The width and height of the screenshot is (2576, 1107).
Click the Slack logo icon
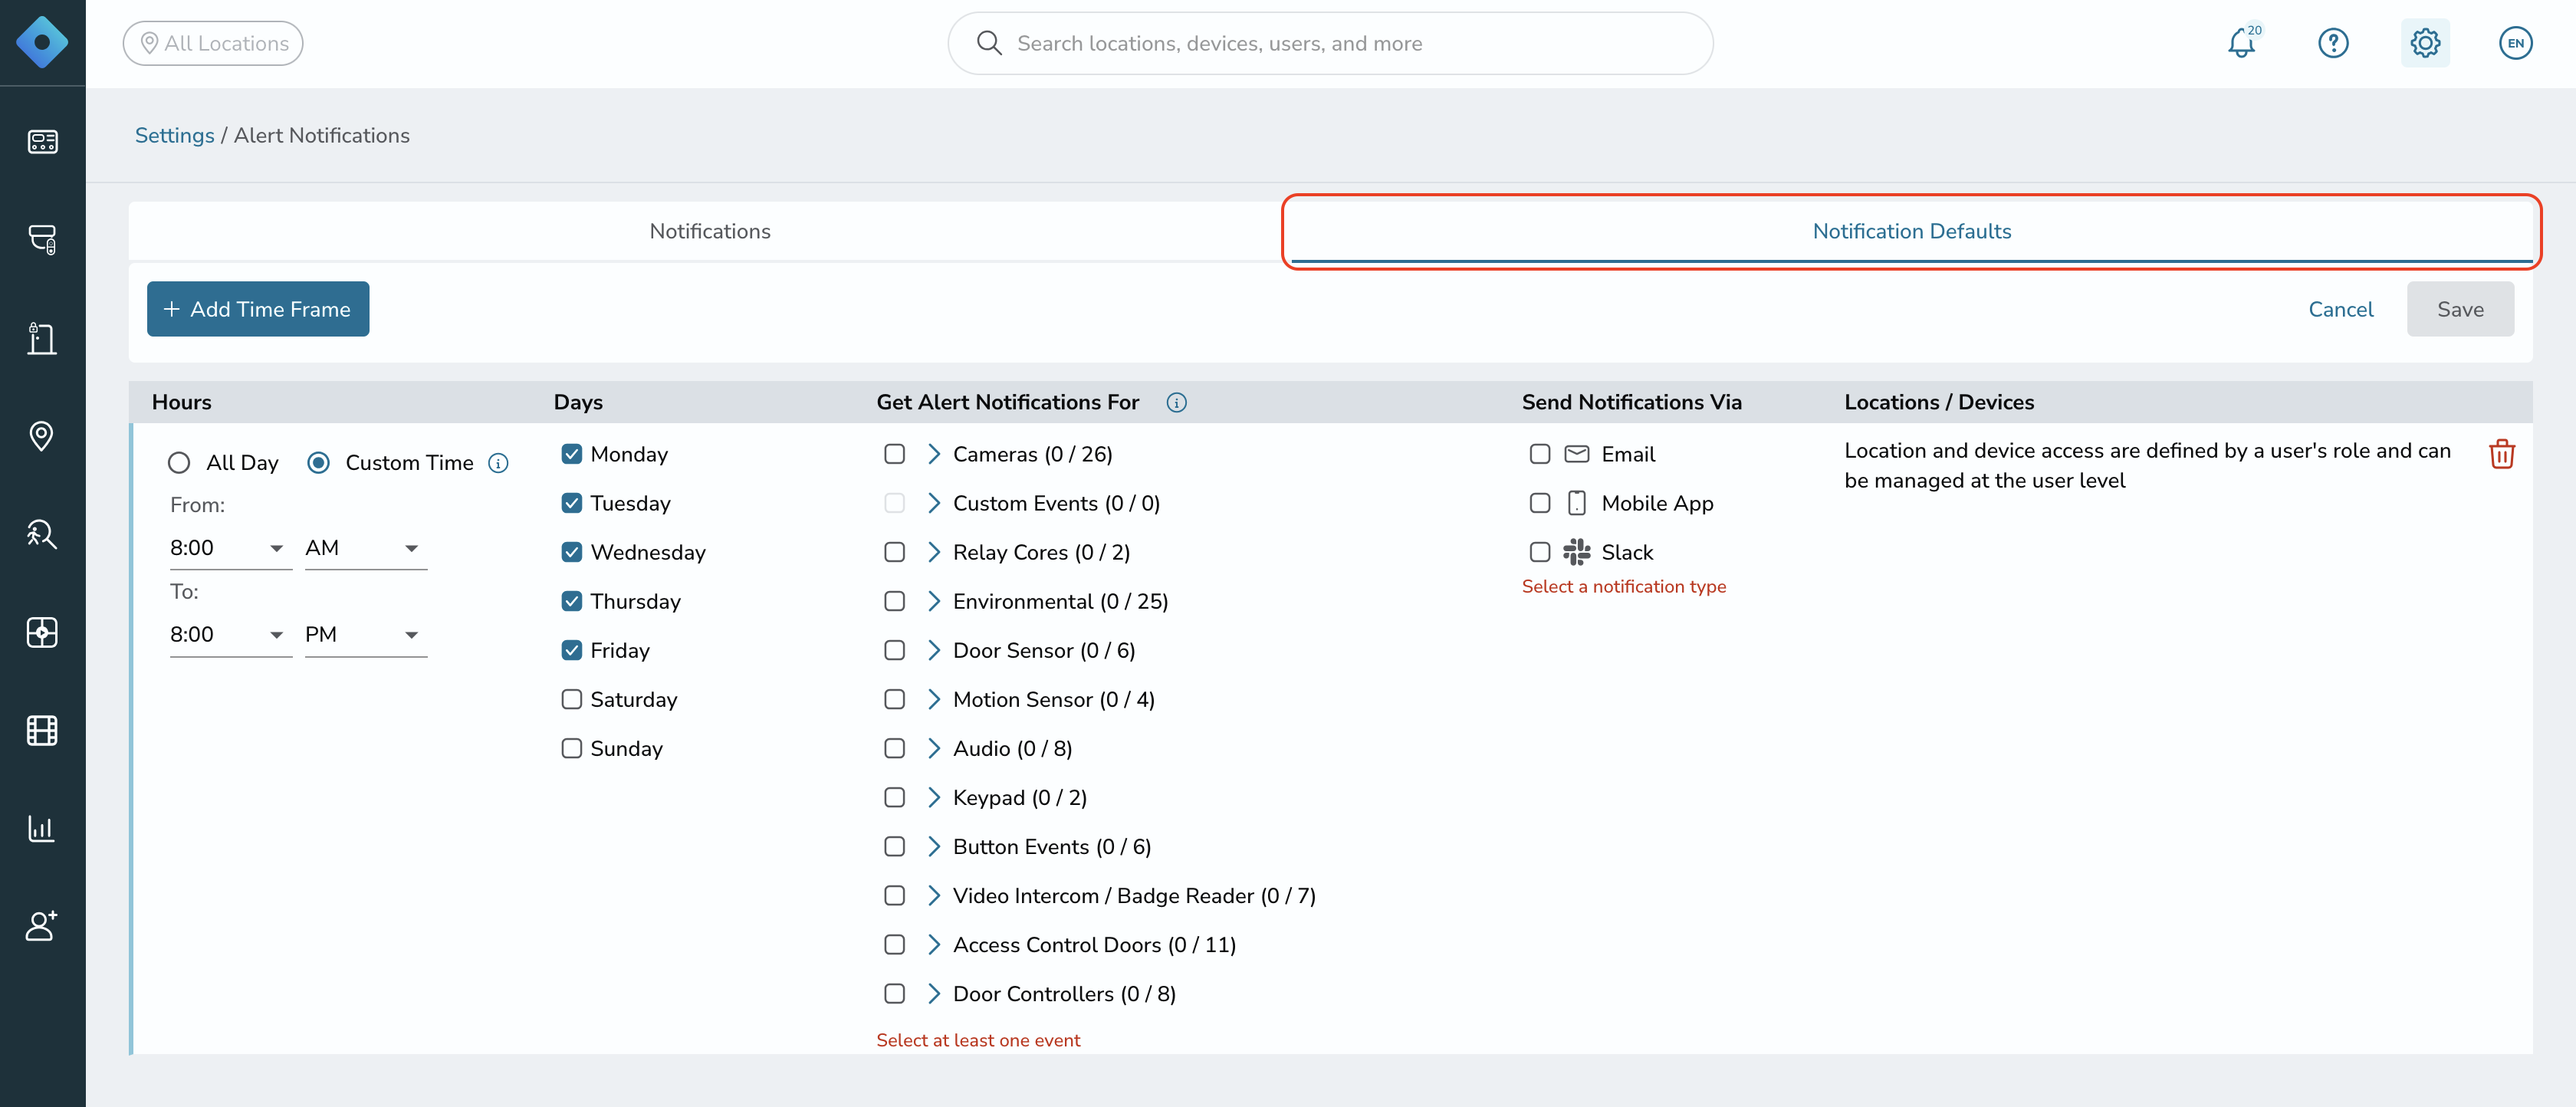pyautogui.click(x=1577, y=552)
